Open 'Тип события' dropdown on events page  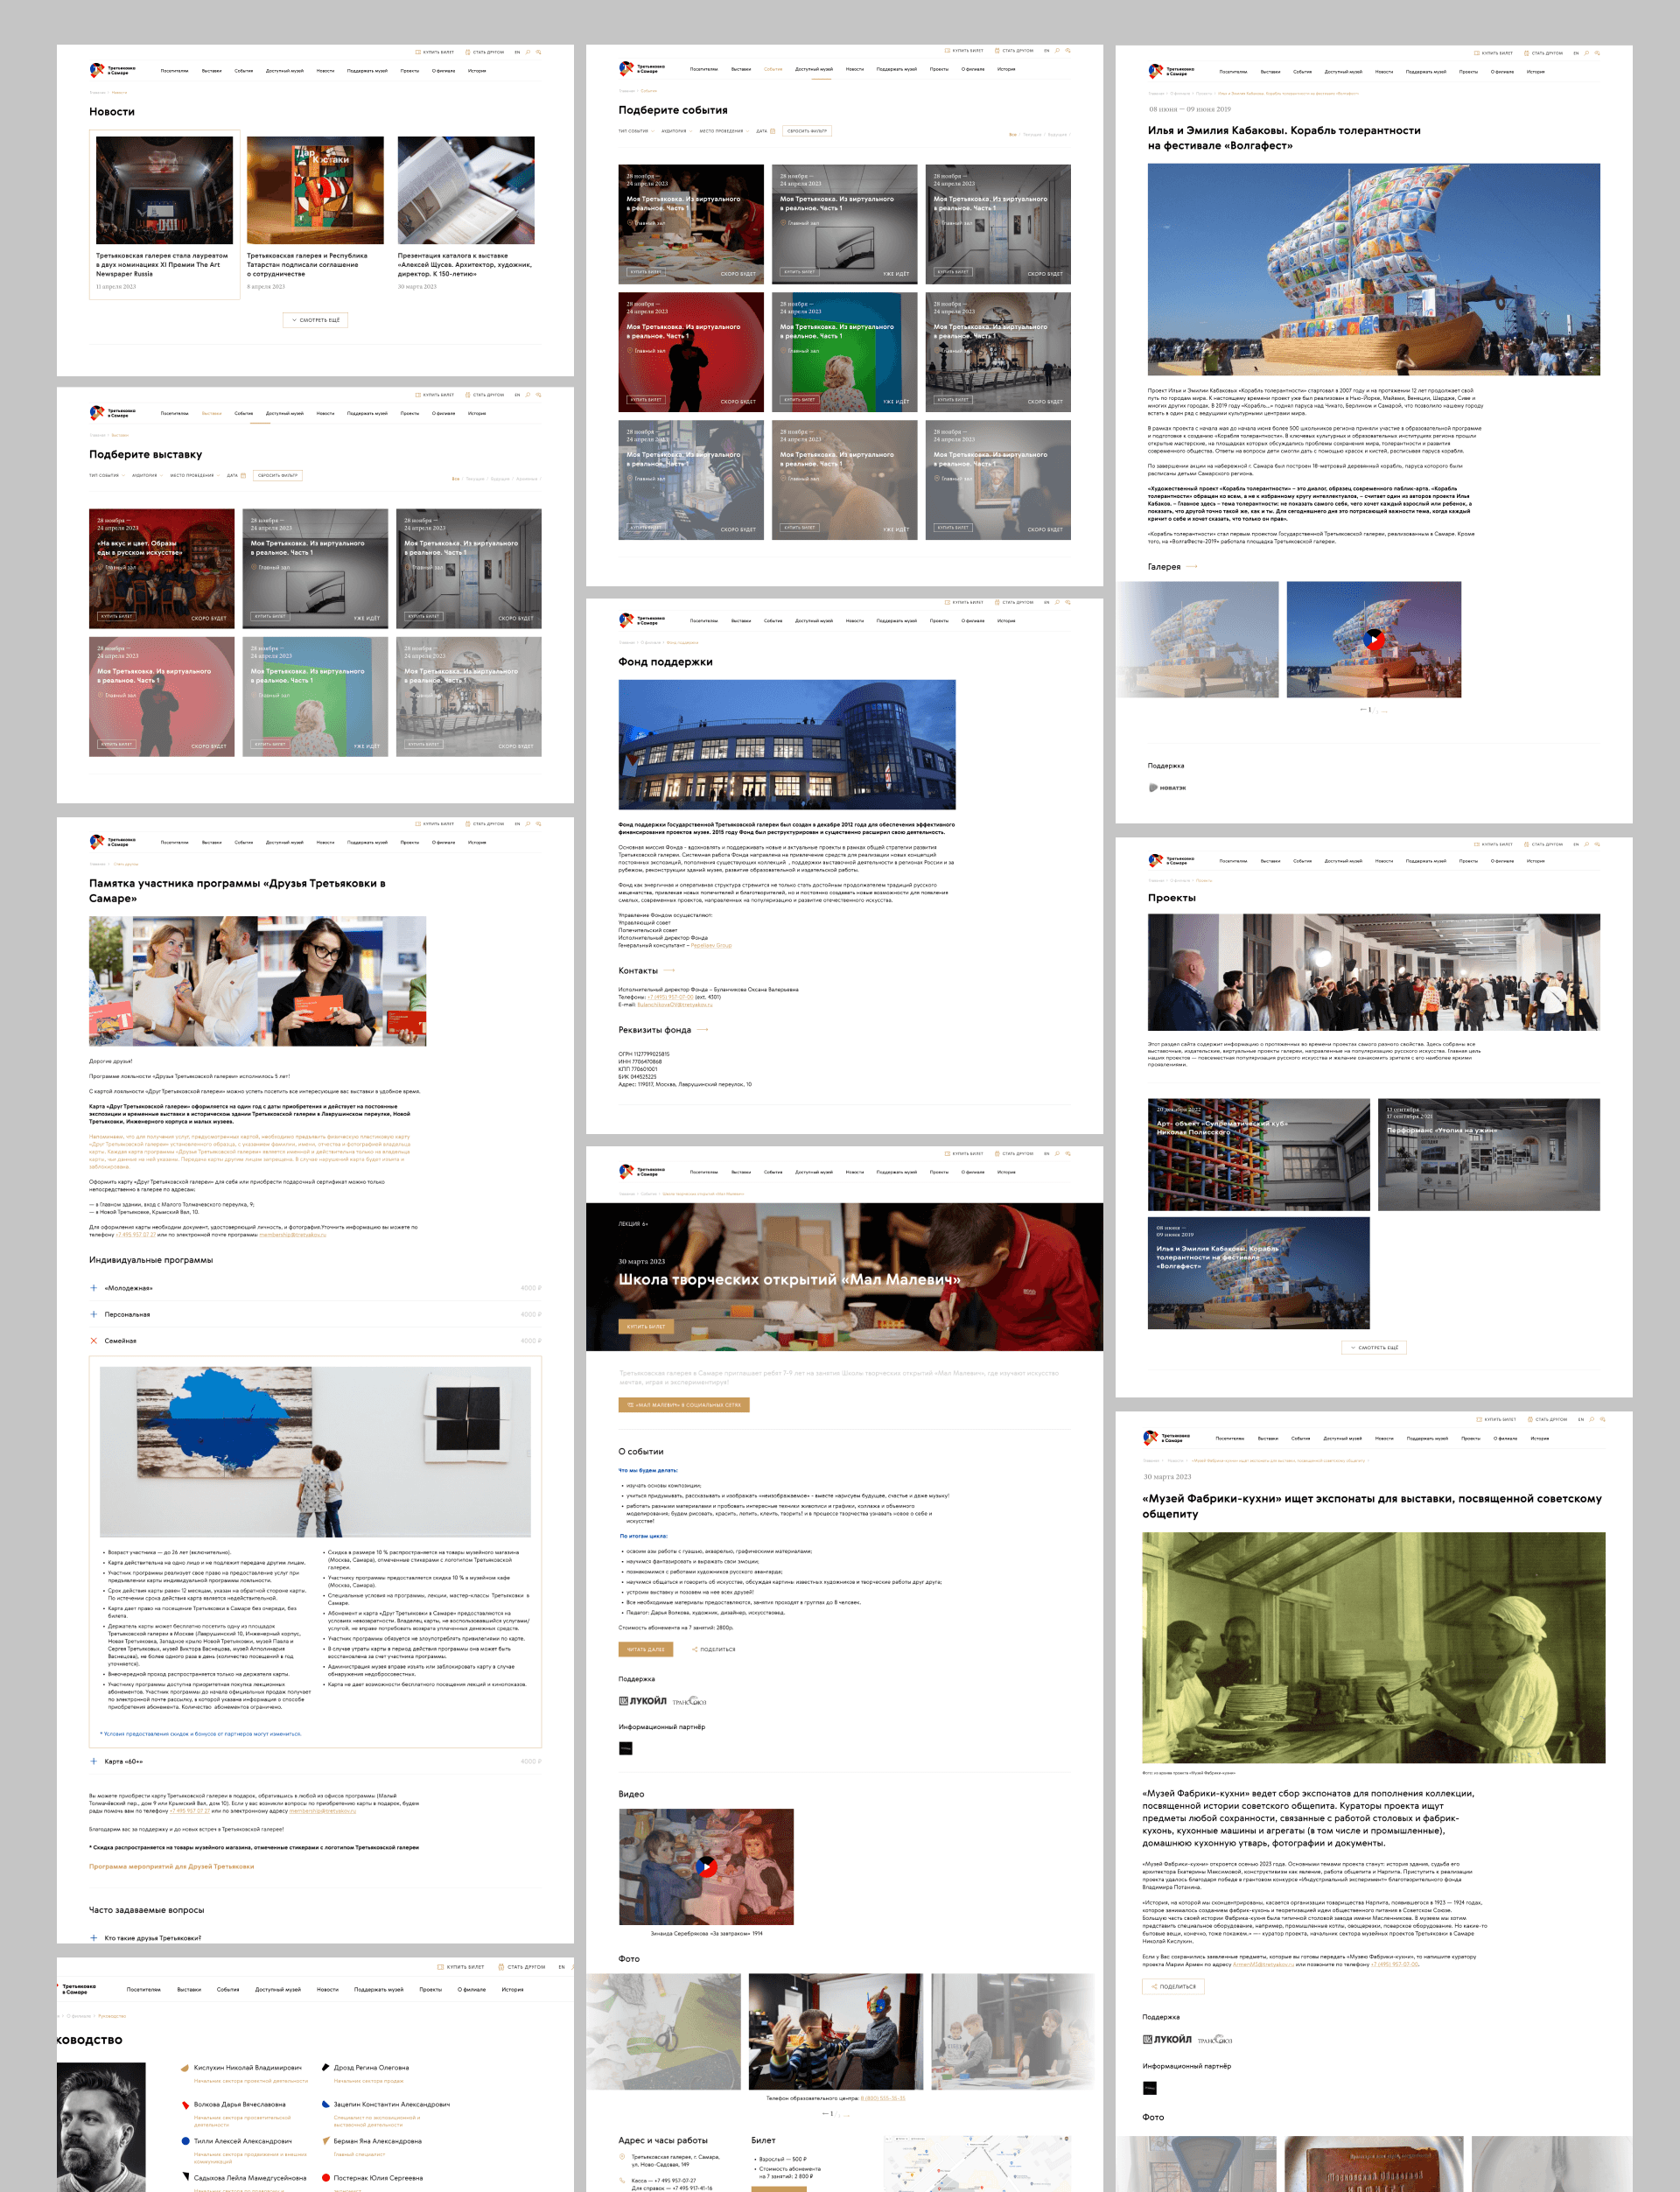[636, 131]
